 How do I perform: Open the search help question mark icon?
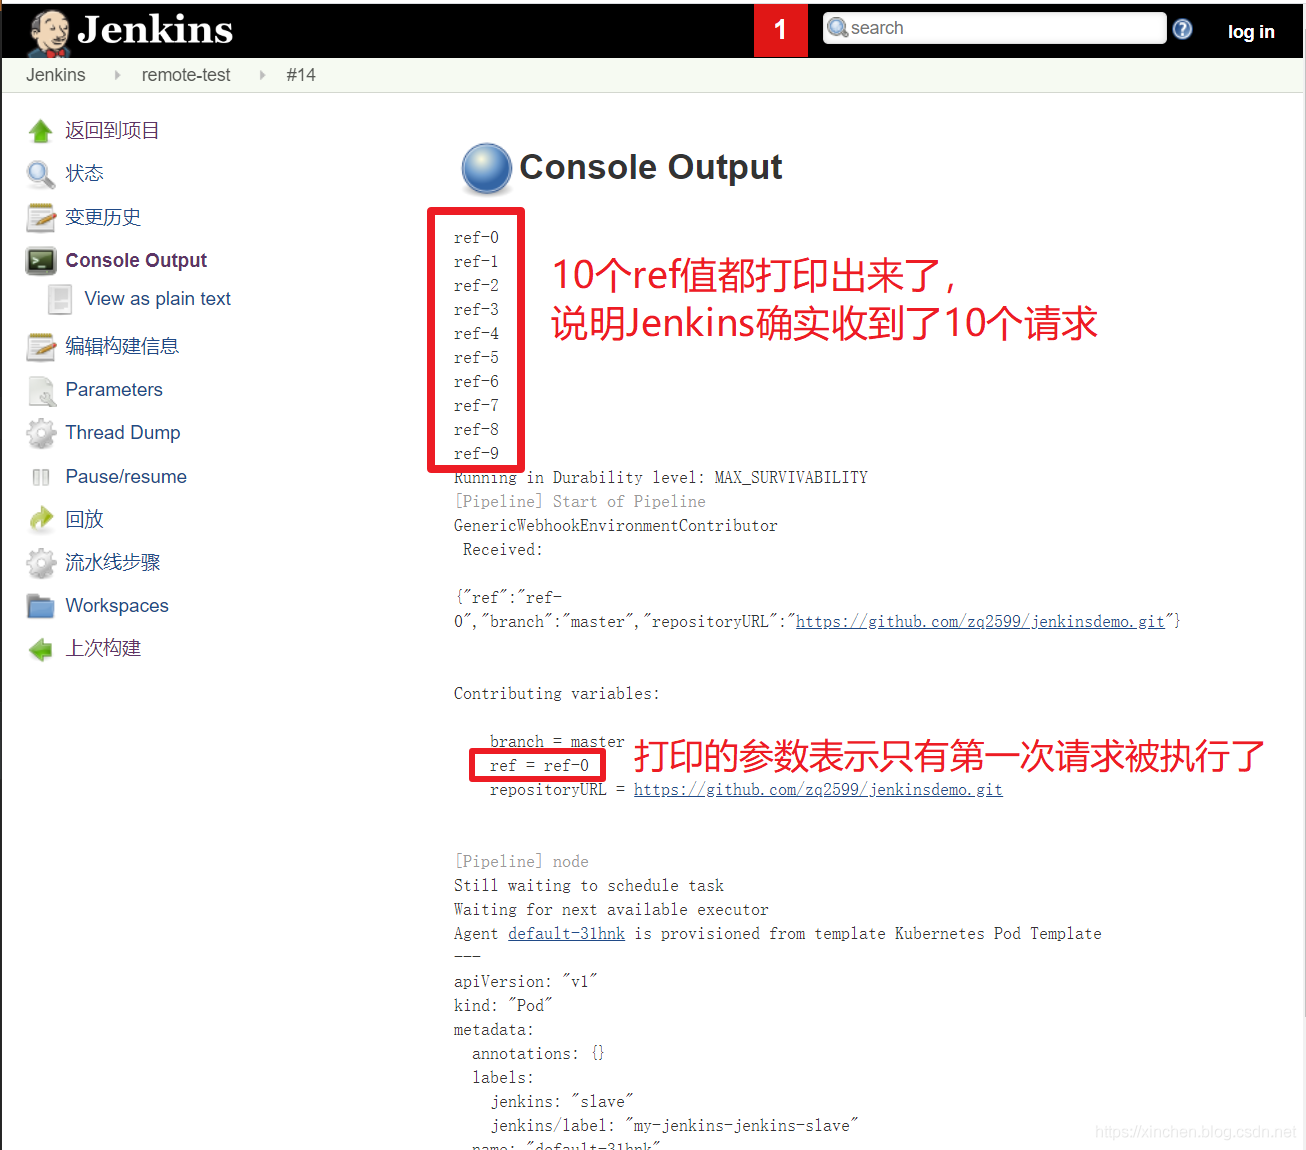1182,29
